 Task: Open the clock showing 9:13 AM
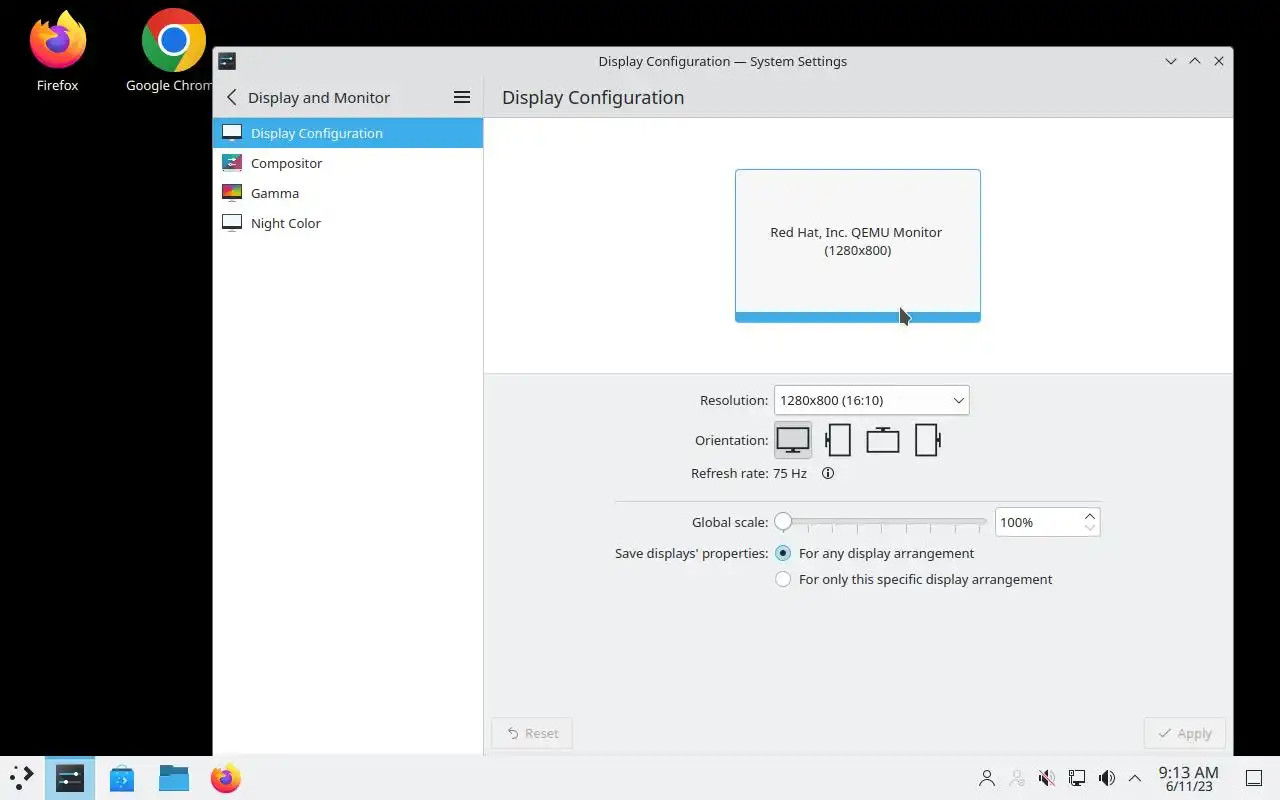point(1189,778)
